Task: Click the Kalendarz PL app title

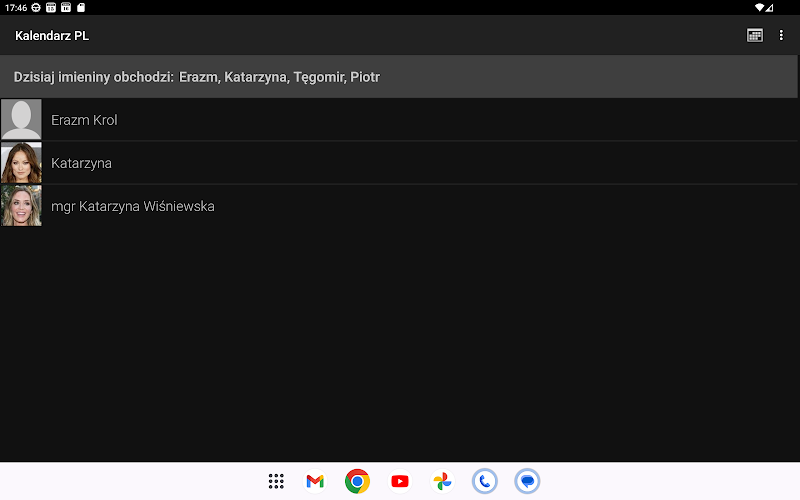Action: (x=52, y=36)
